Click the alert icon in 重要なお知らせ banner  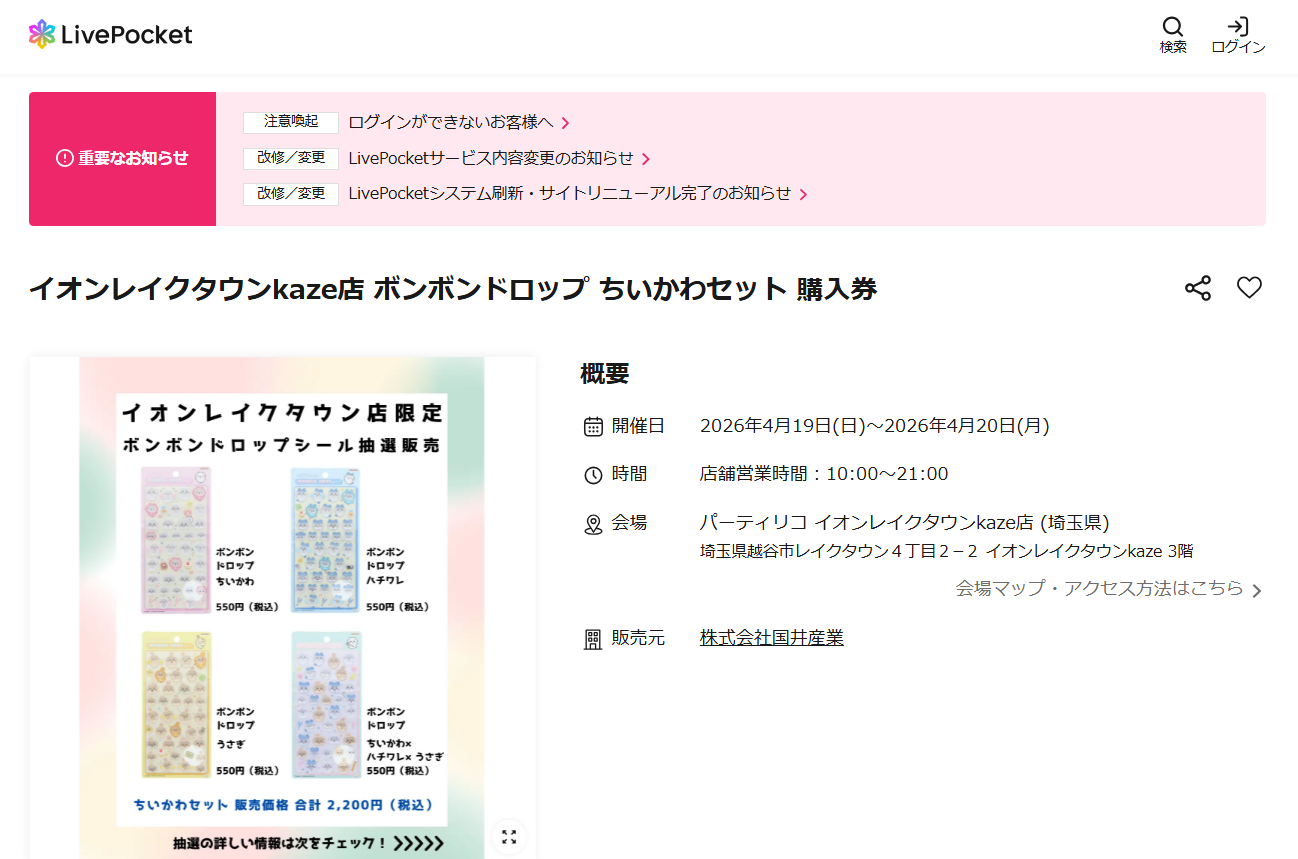[x=64, y=158]
